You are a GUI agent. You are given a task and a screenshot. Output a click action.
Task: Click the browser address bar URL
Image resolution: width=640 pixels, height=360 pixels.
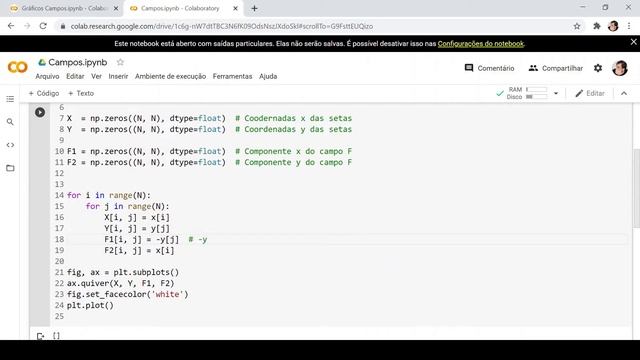coord(222,26)
